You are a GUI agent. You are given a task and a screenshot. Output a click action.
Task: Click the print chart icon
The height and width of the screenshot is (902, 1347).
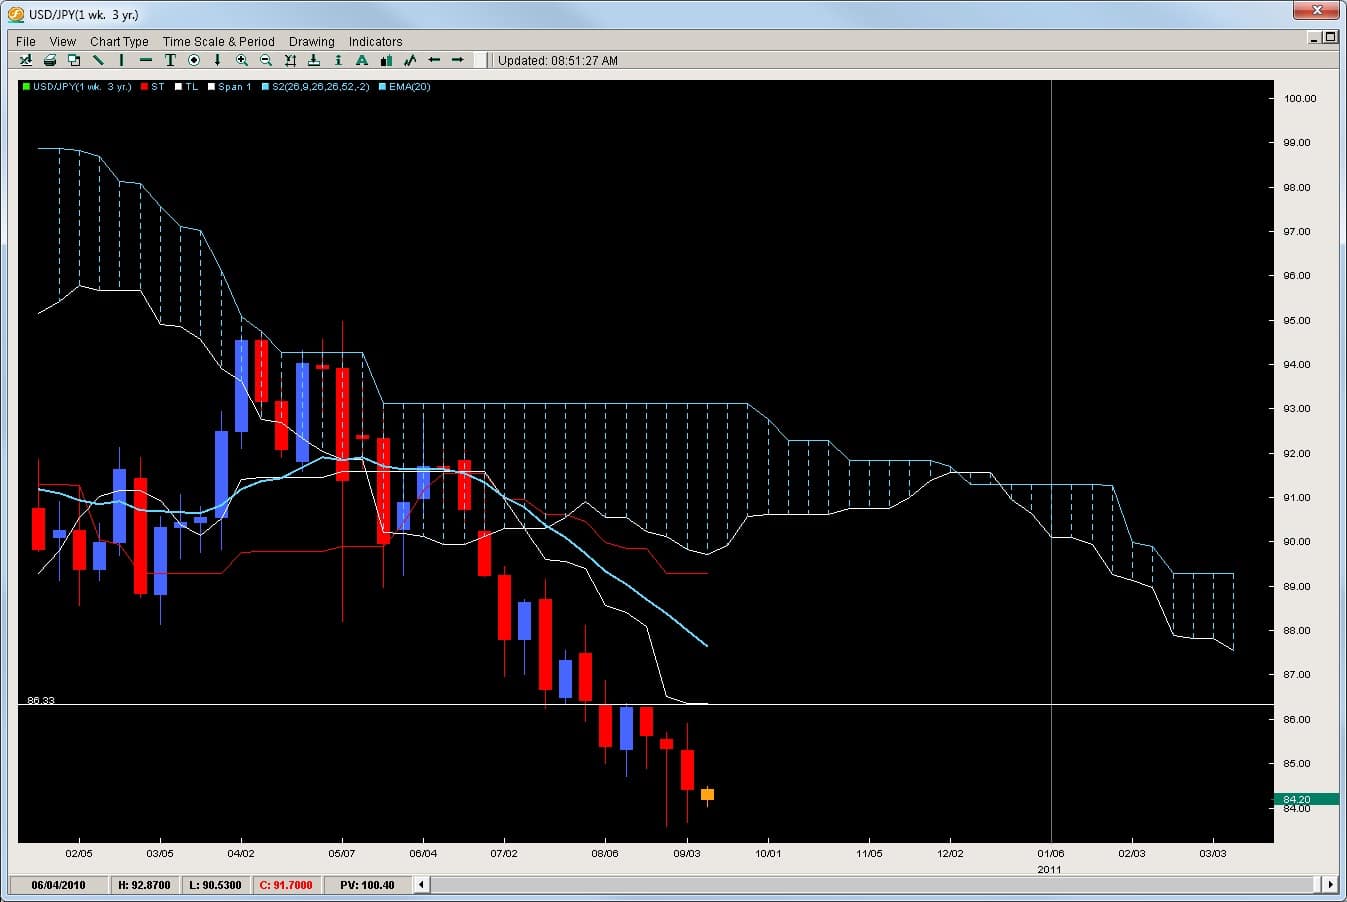click(50, 60)
